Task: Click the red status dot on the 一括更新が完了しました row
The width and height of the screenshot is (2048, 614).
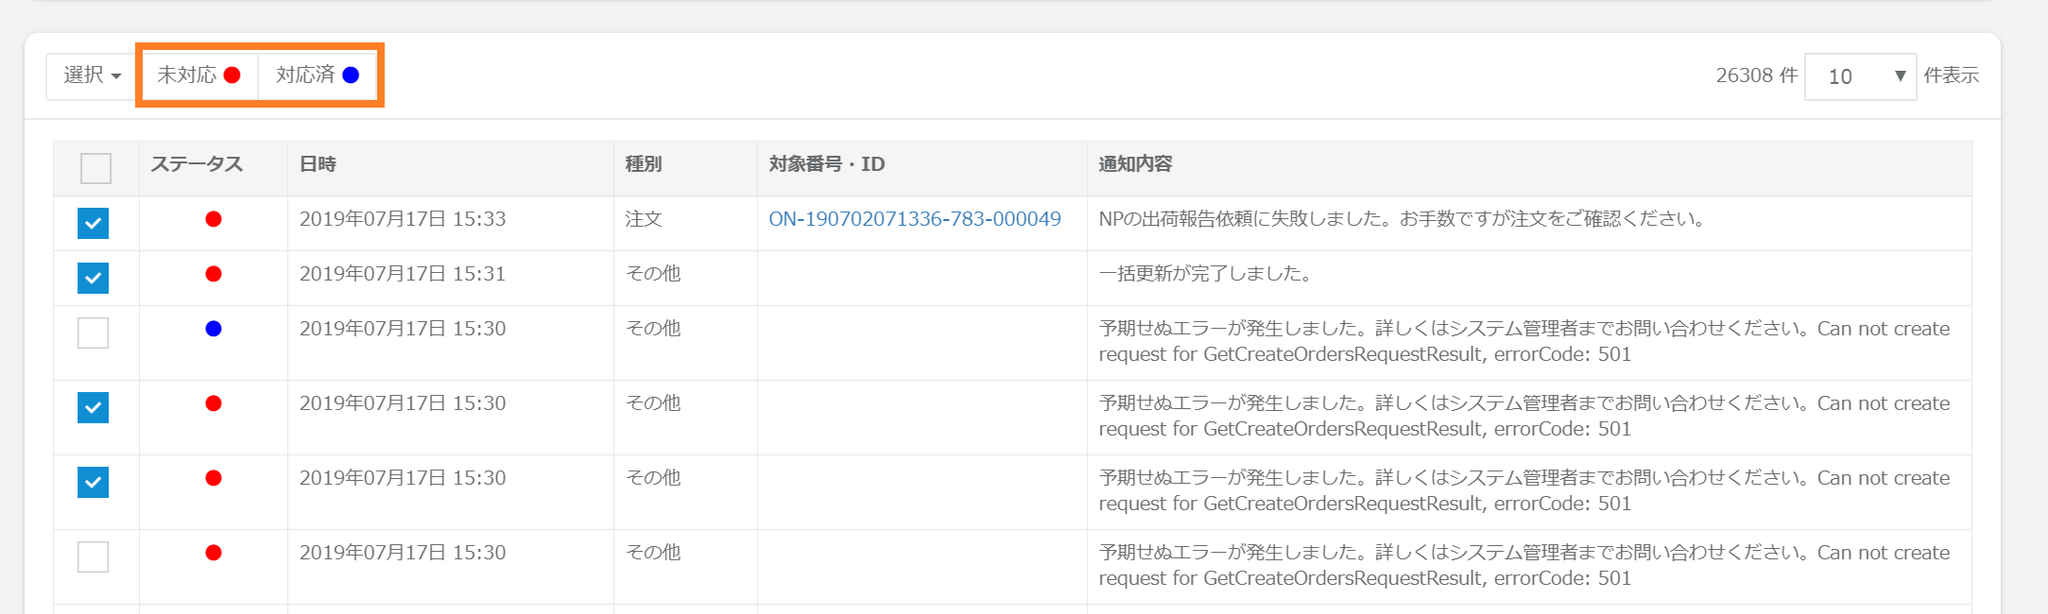Action: point(213,274)
